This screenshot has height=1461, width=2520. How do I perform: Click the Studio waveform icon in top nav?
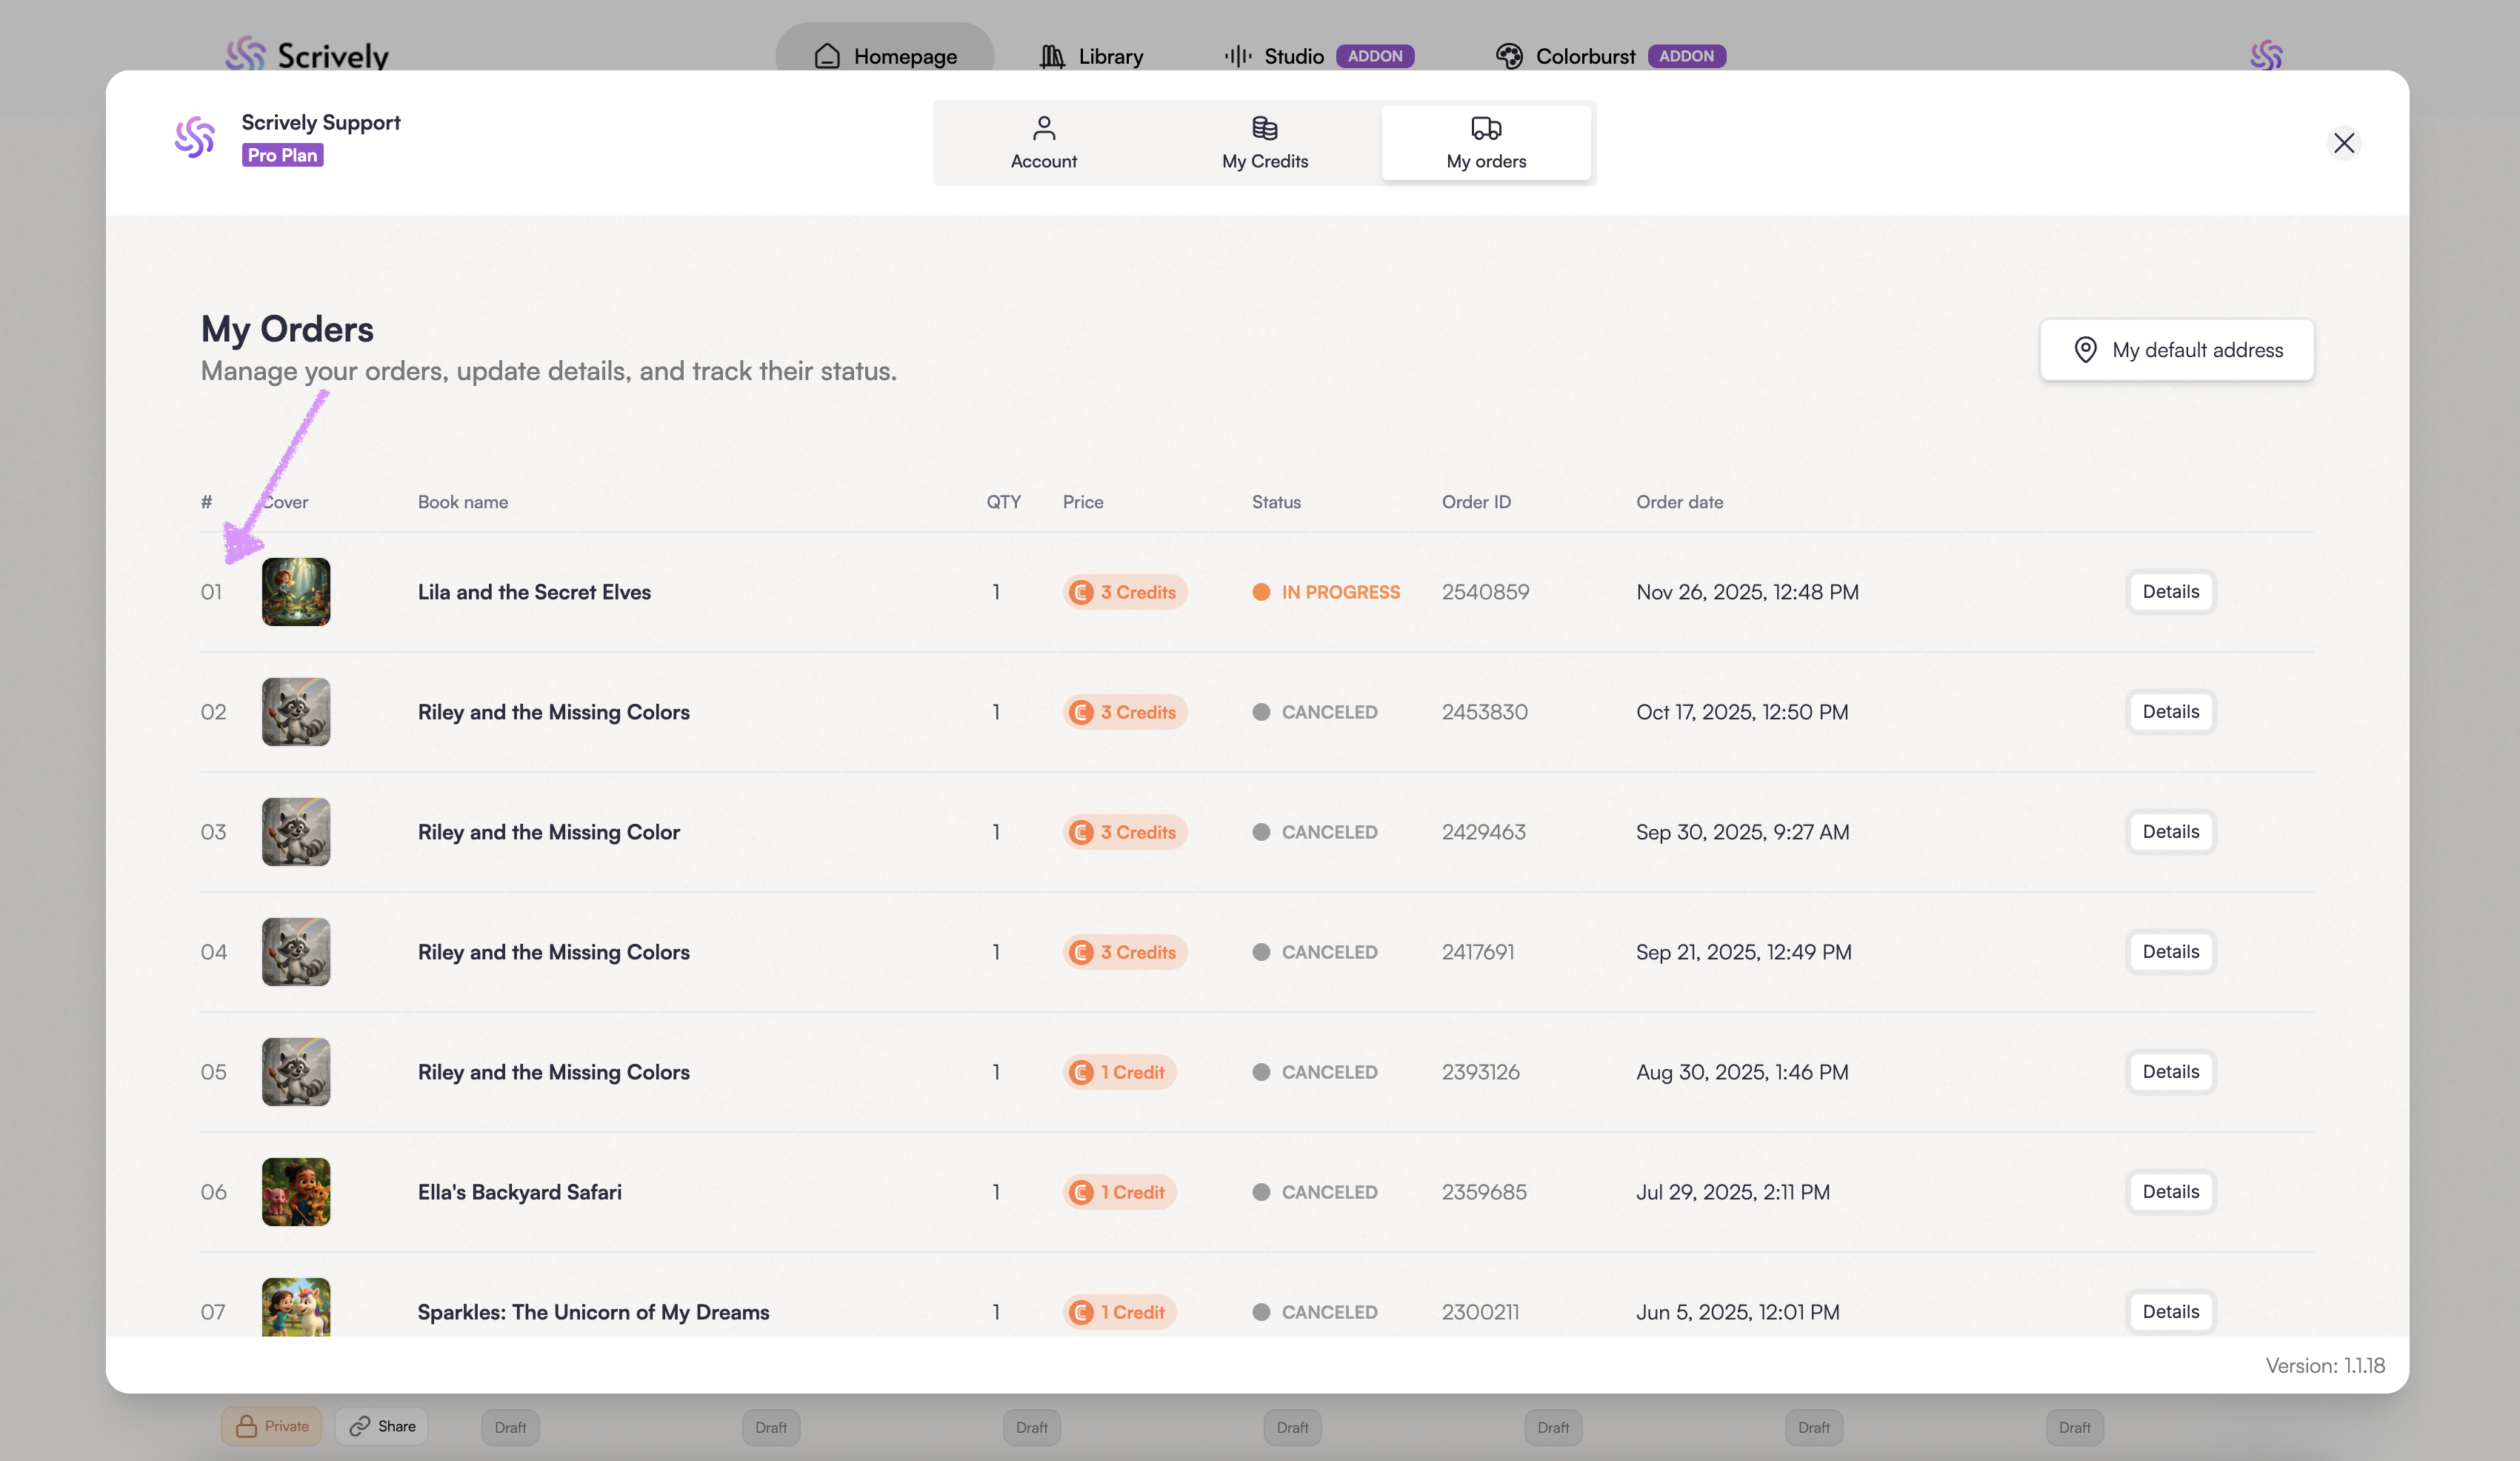1237,56
